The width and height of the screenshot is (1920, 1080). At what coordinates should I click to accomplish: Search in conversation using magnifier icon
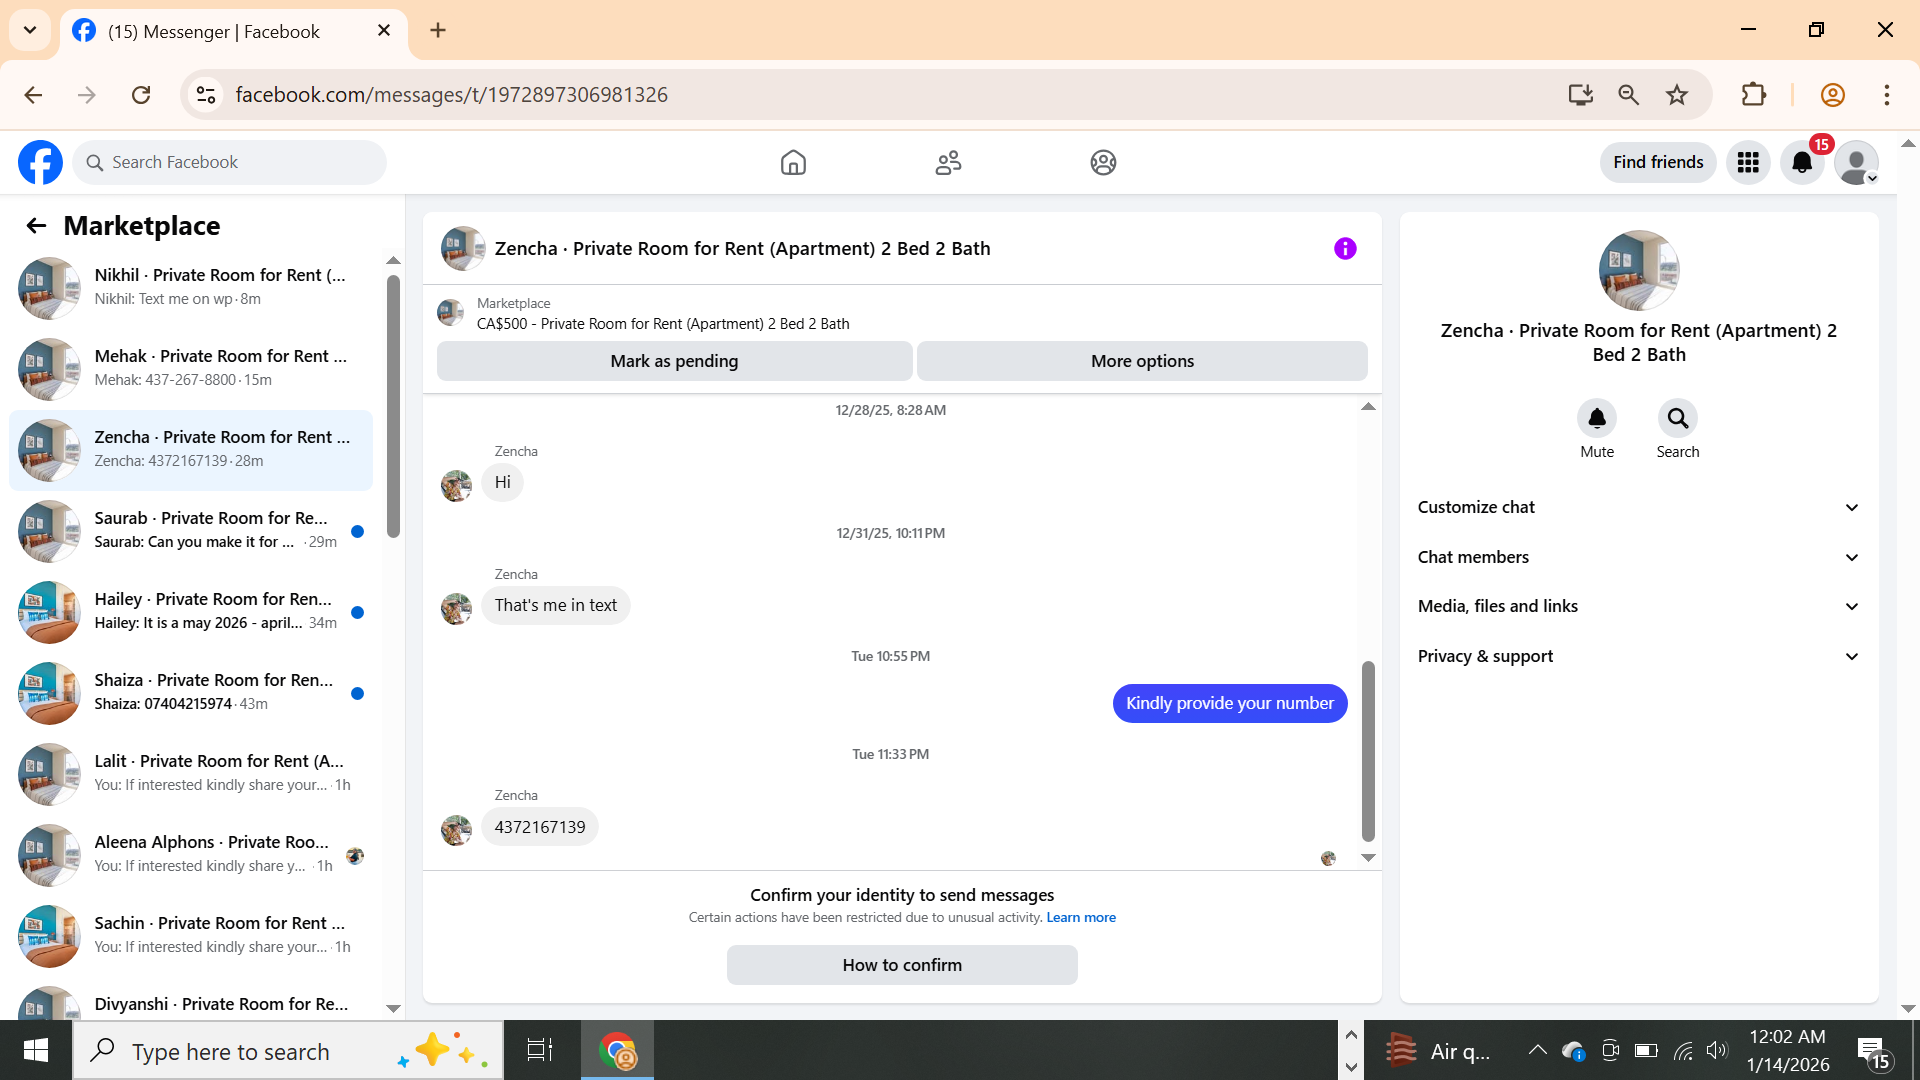click(x=1677, y=418)
